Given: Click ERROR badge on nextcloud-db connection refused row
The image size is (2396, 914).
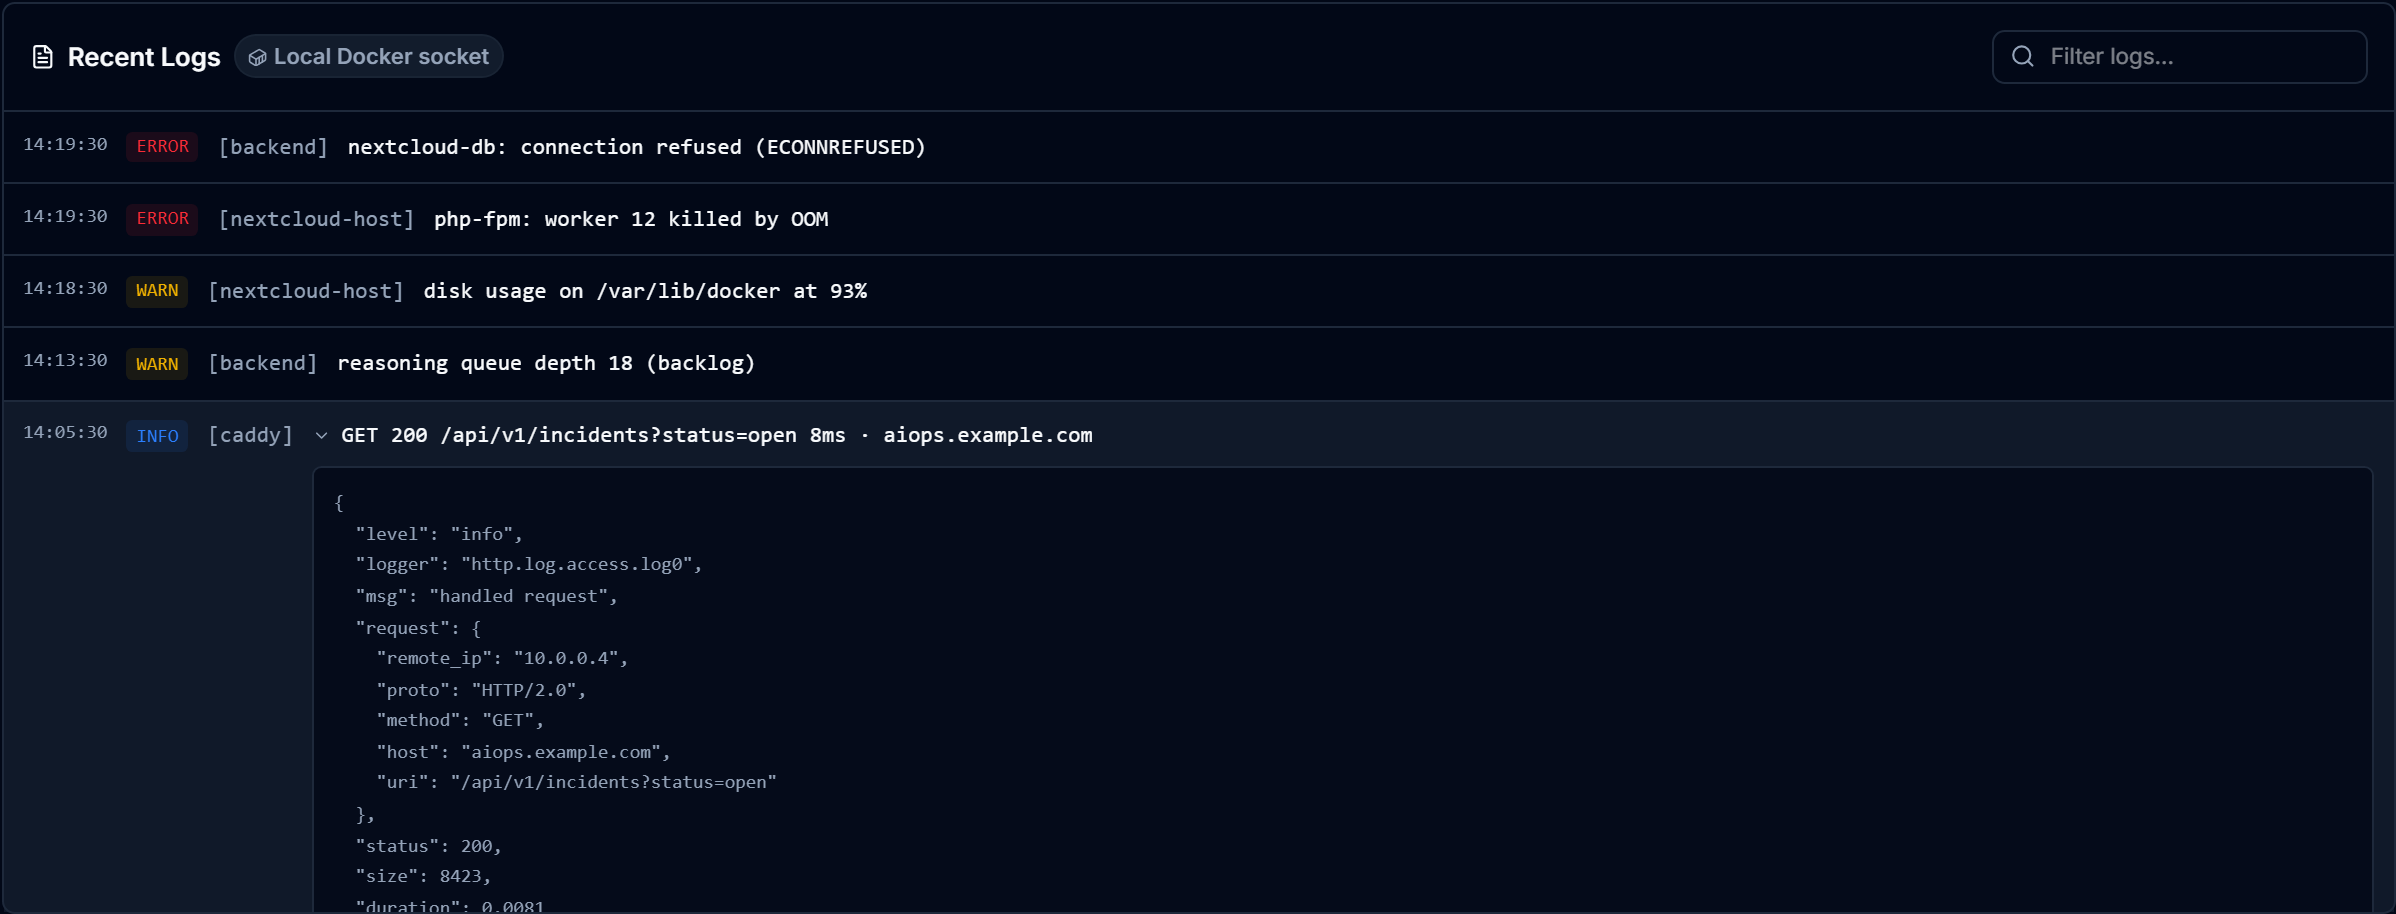Looking at the screenshot, I should [x=162, y=147].
